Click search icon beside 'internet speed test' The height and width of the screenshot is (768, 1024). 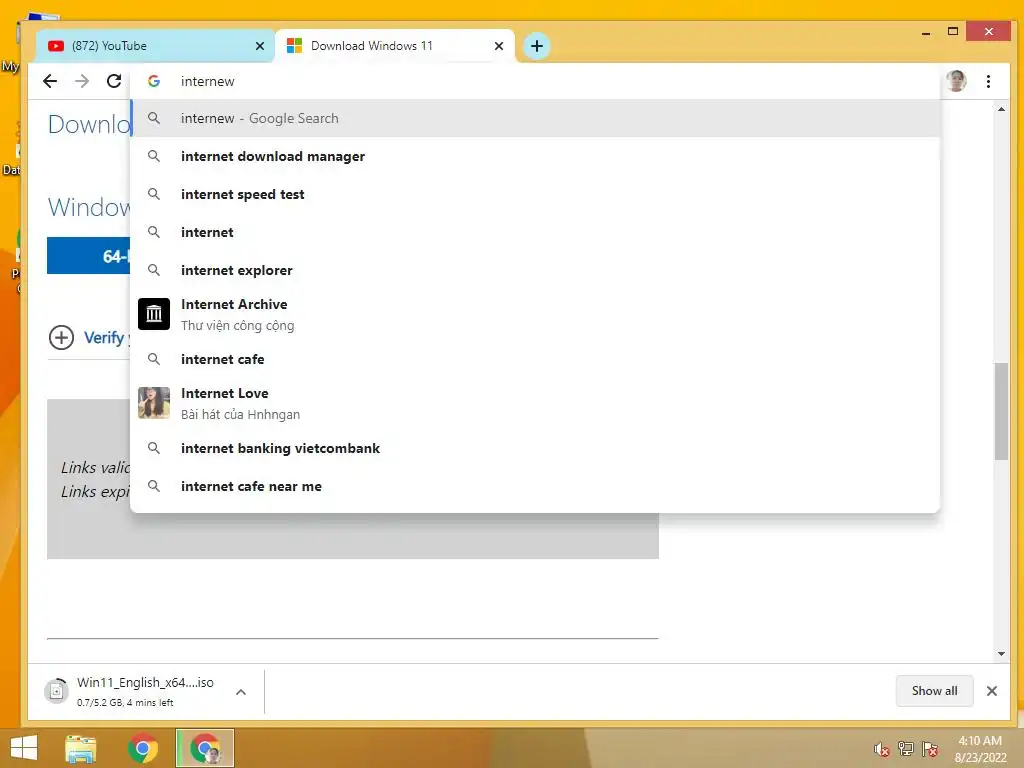154,194
